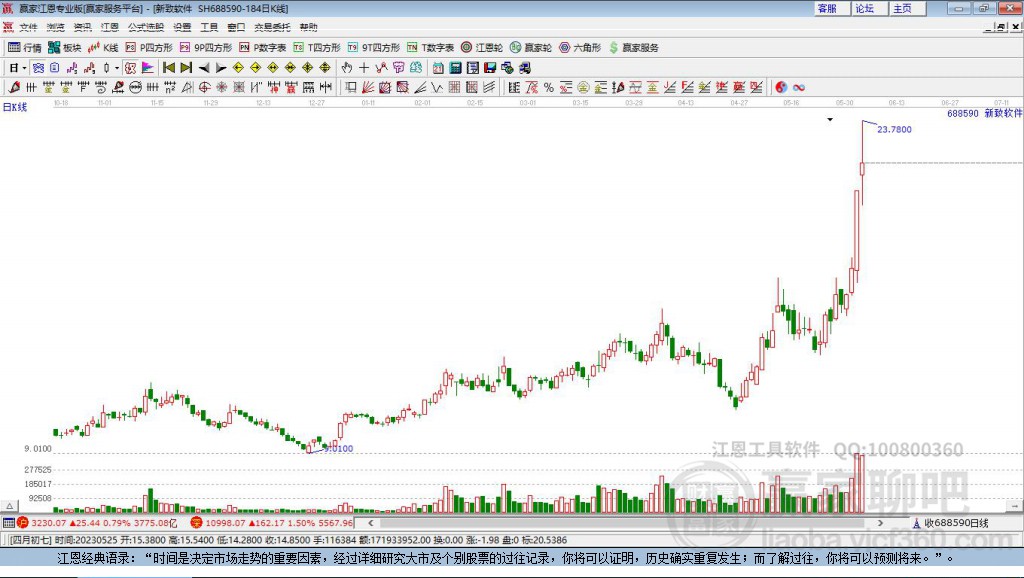Click the up-triangle volume panel expander
1024x578 pixels.
point(9,506)
